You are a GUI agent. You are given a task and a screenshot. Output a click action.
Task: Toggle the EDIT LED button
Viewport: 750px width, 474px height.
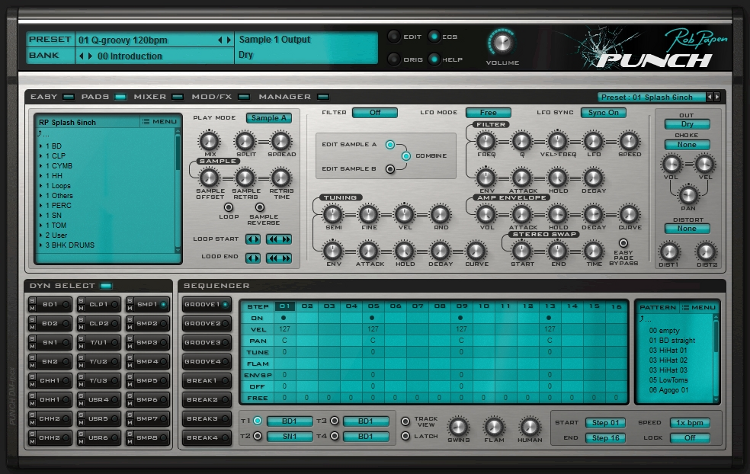(394, 36)
